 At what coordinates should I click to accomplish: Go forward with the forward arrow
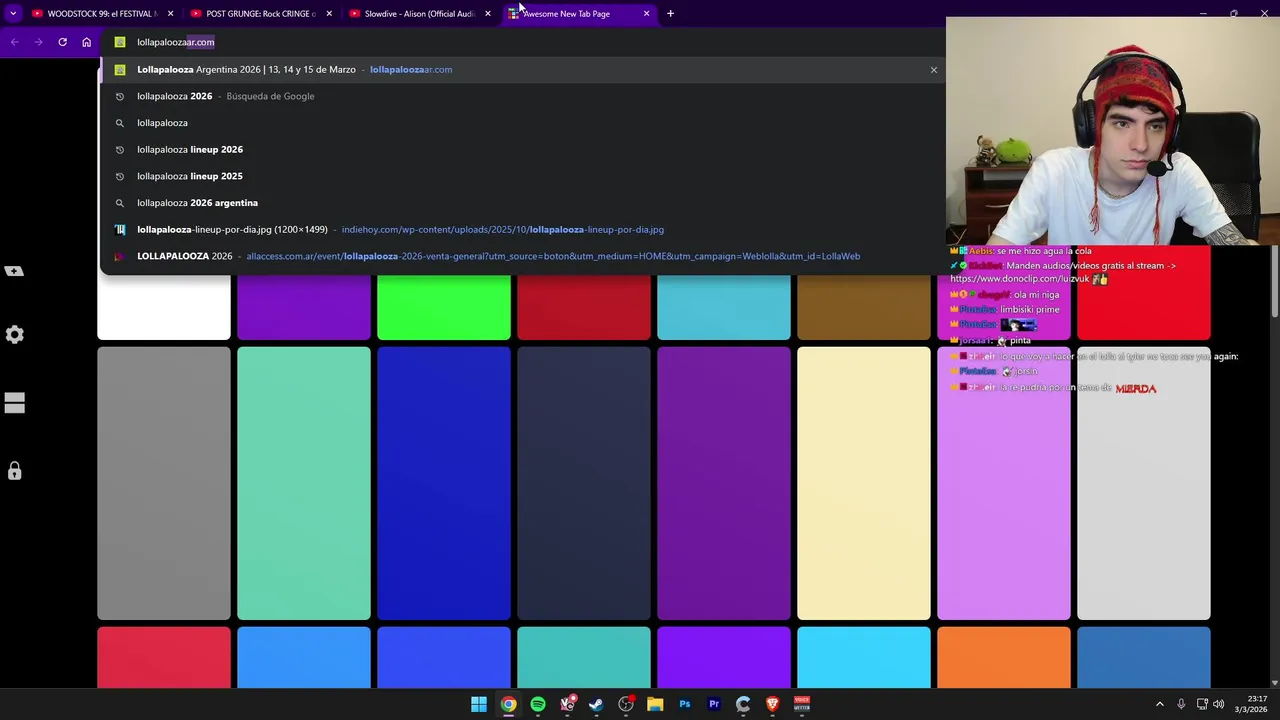(38, 42)
